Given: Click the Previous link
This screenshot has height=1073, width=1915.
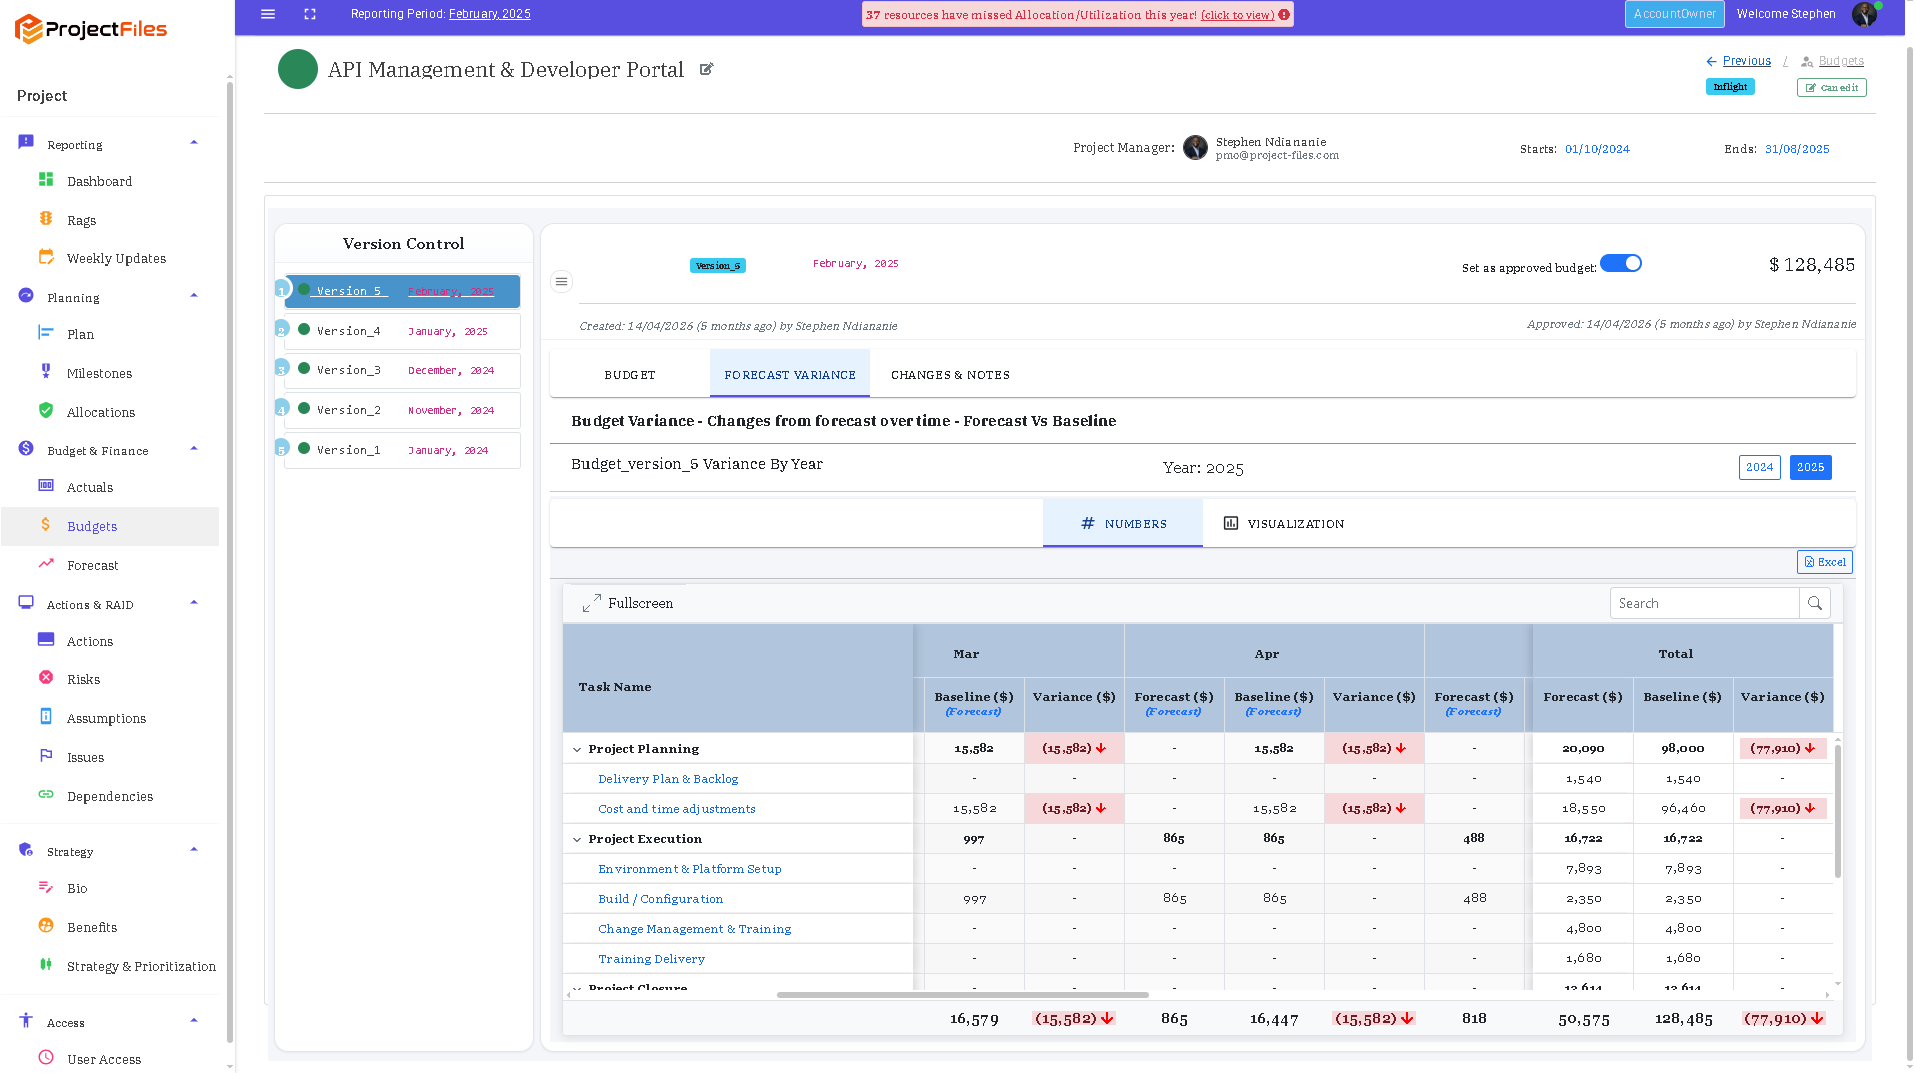Looking at the screenshot, I should point(1747,61).
